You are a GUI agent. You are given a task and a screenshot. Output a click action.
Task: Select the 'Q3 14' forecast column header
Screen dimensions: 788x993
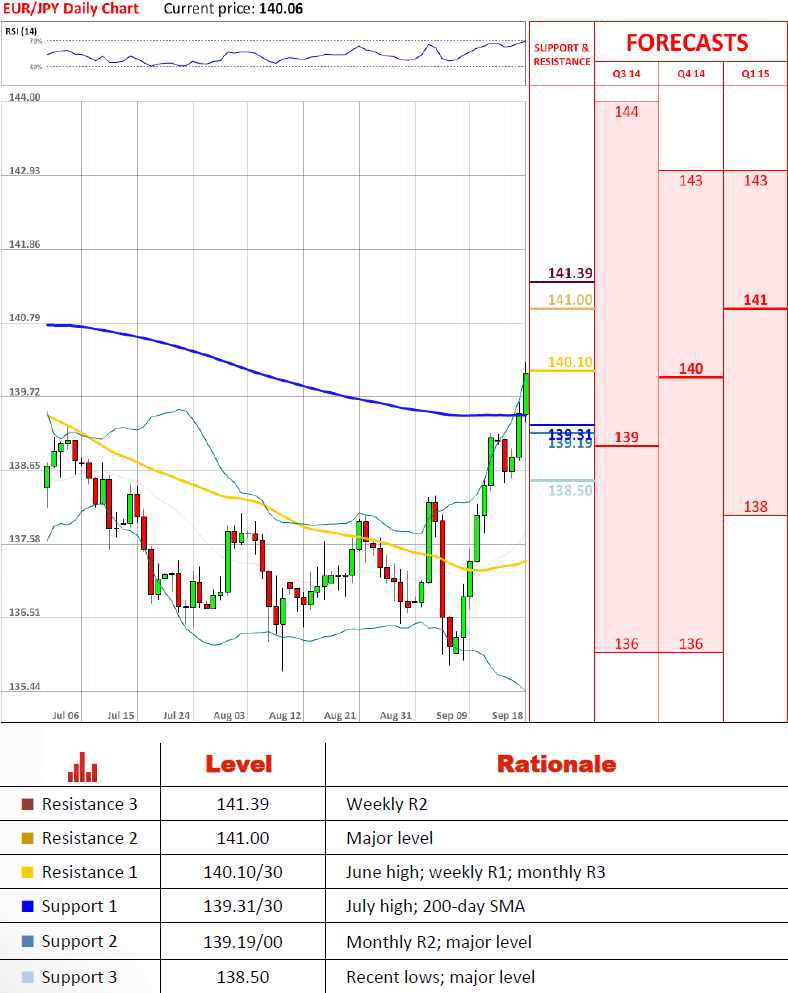click(x=626, y=73)
